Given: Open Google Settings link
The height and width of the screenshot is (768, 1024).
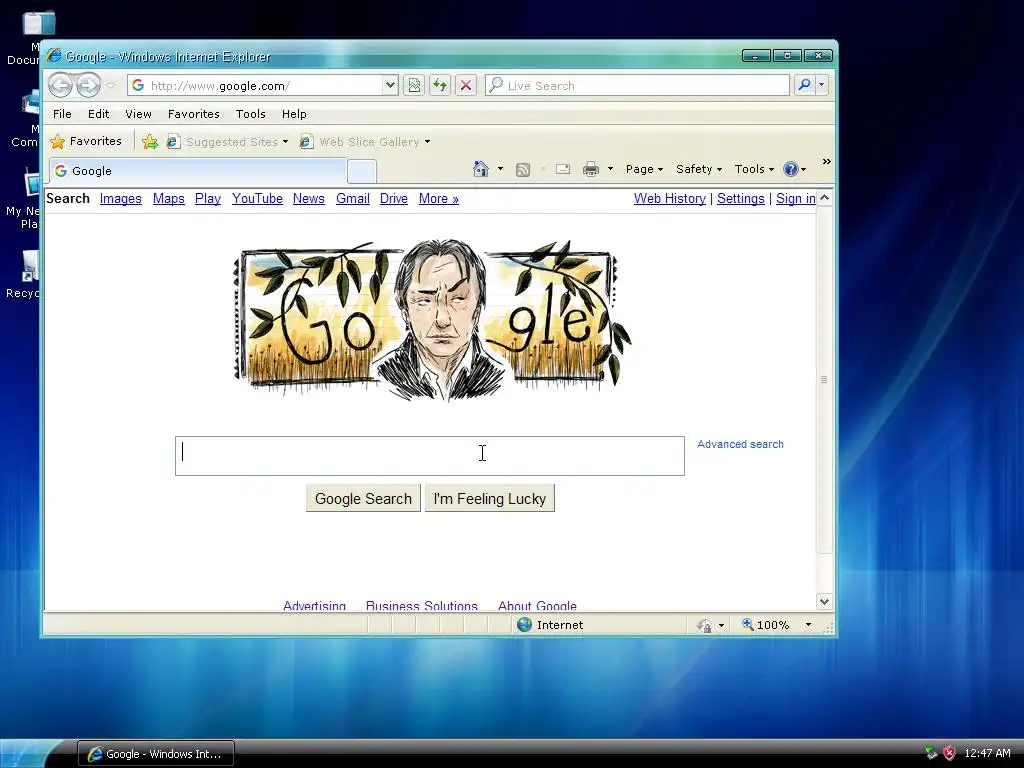Looking at the screenshot, I should 741,199.
